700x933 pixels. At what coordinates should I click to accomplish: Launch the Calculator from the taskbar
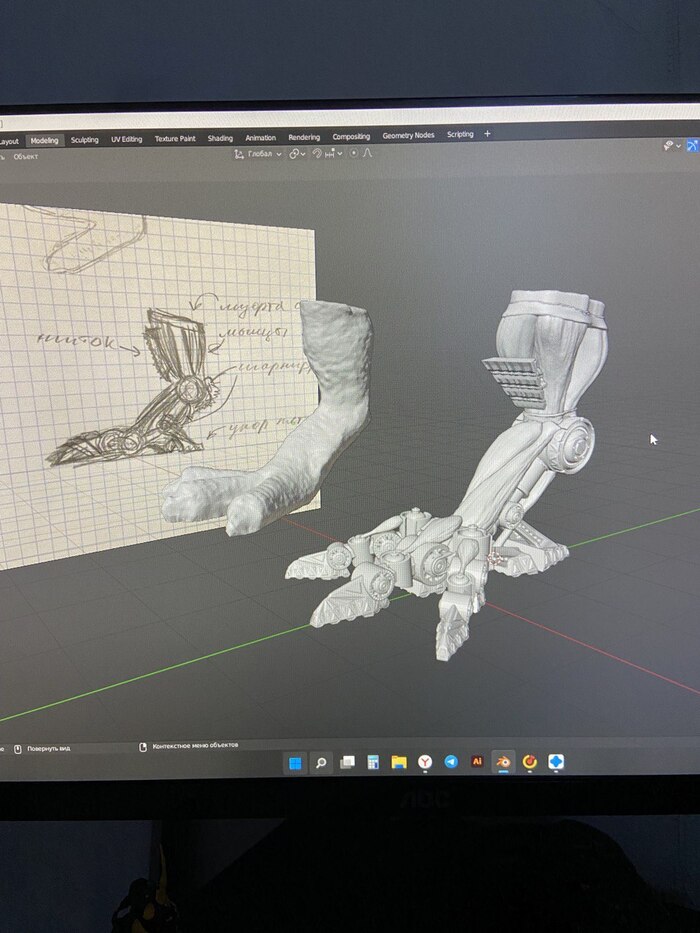tap(373, 762)
